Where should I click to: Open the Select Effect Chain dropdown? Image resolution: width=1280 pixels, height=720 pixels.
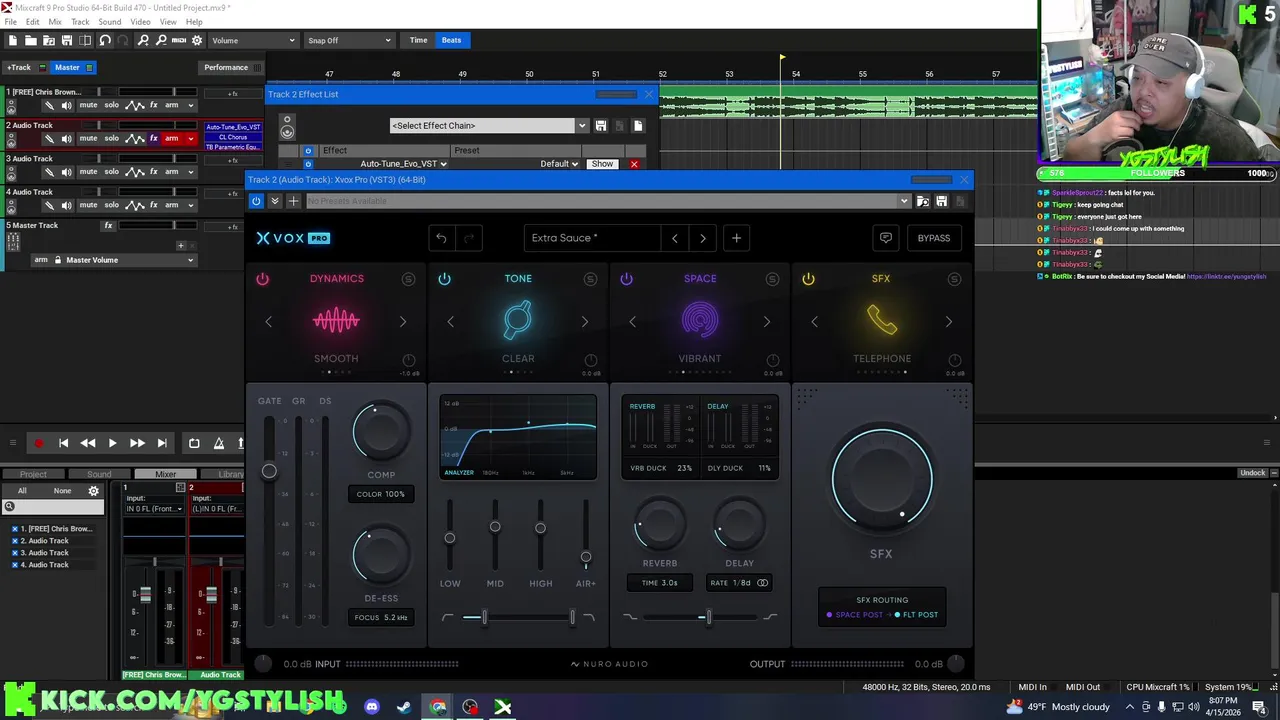489,126
